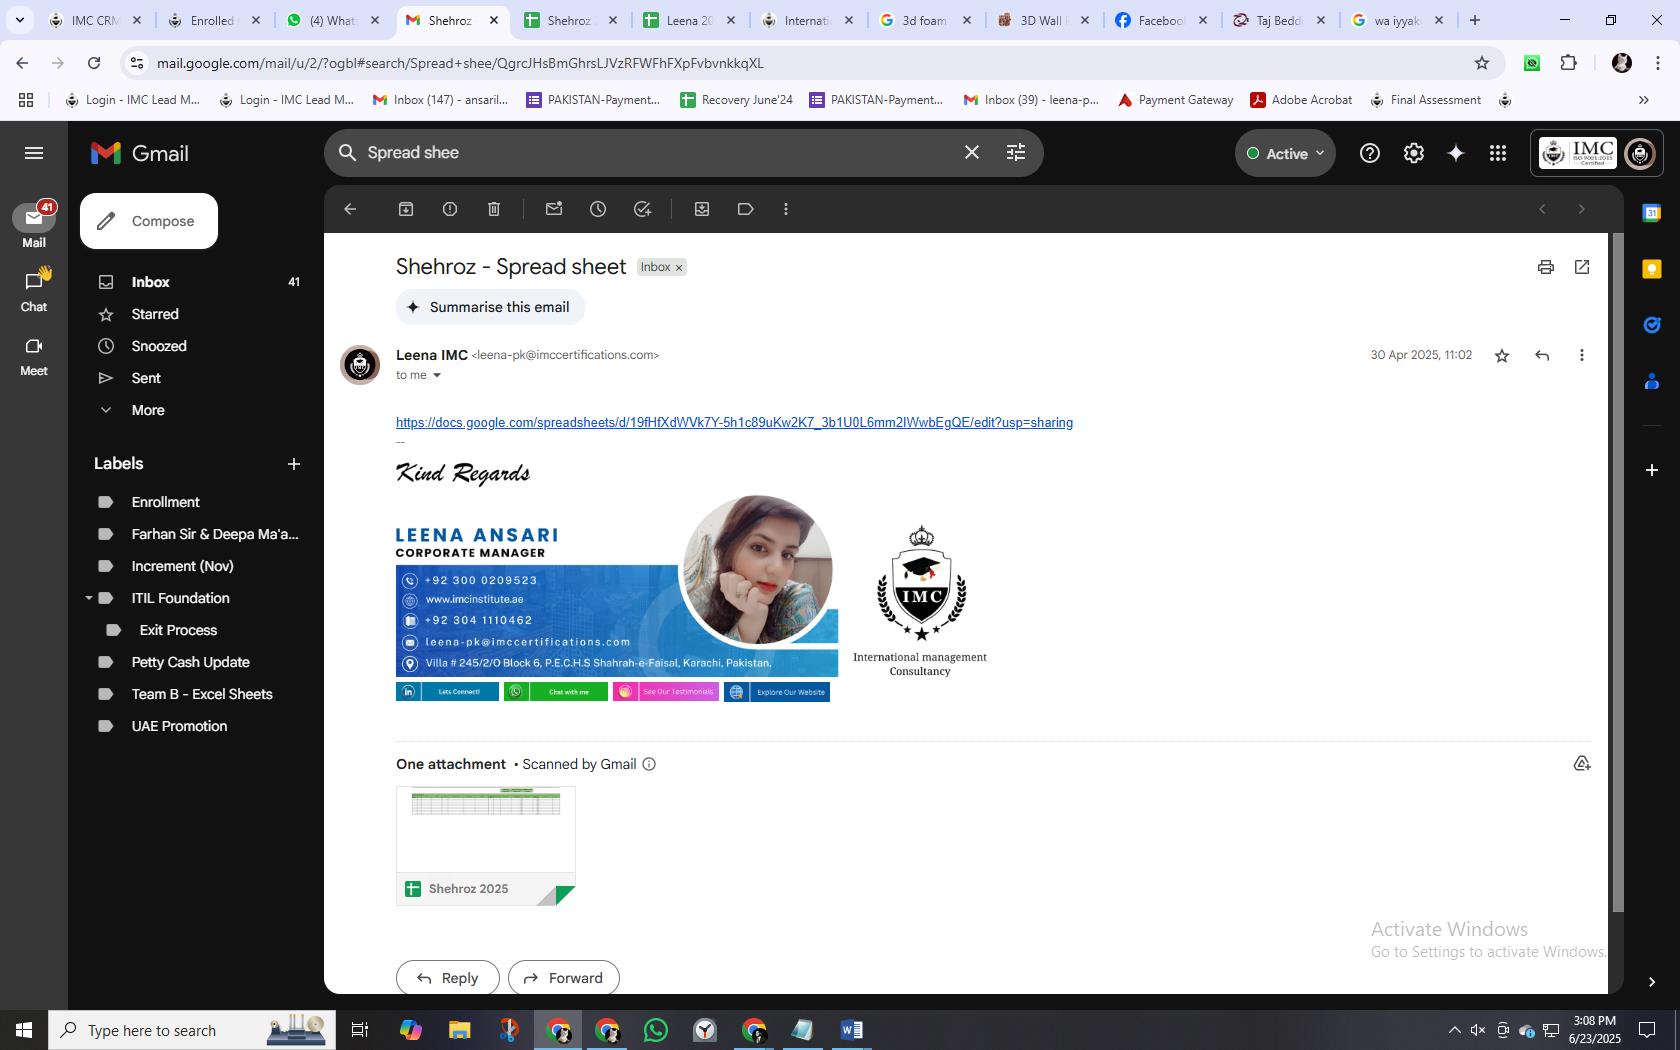The image size is (1680, 1050).
Task: Open Windows Start menu
Action: [x=24, y=1030]
